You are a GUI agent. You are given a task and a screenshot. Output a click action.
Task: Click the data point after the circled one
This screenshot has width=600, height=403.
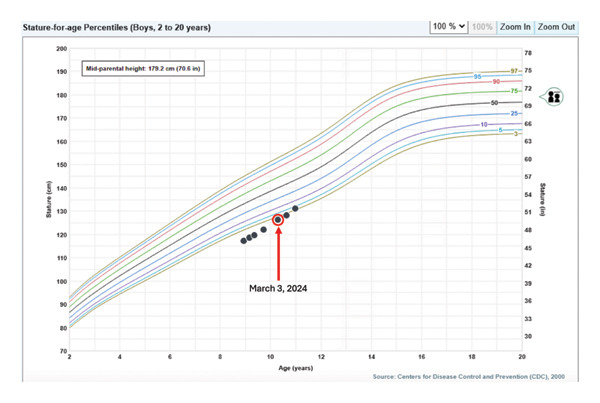click(286, 215)
